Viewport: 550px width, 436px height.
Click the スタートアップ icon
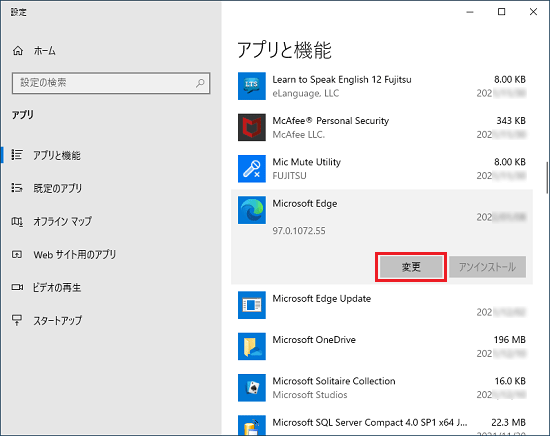pos(17,320)
